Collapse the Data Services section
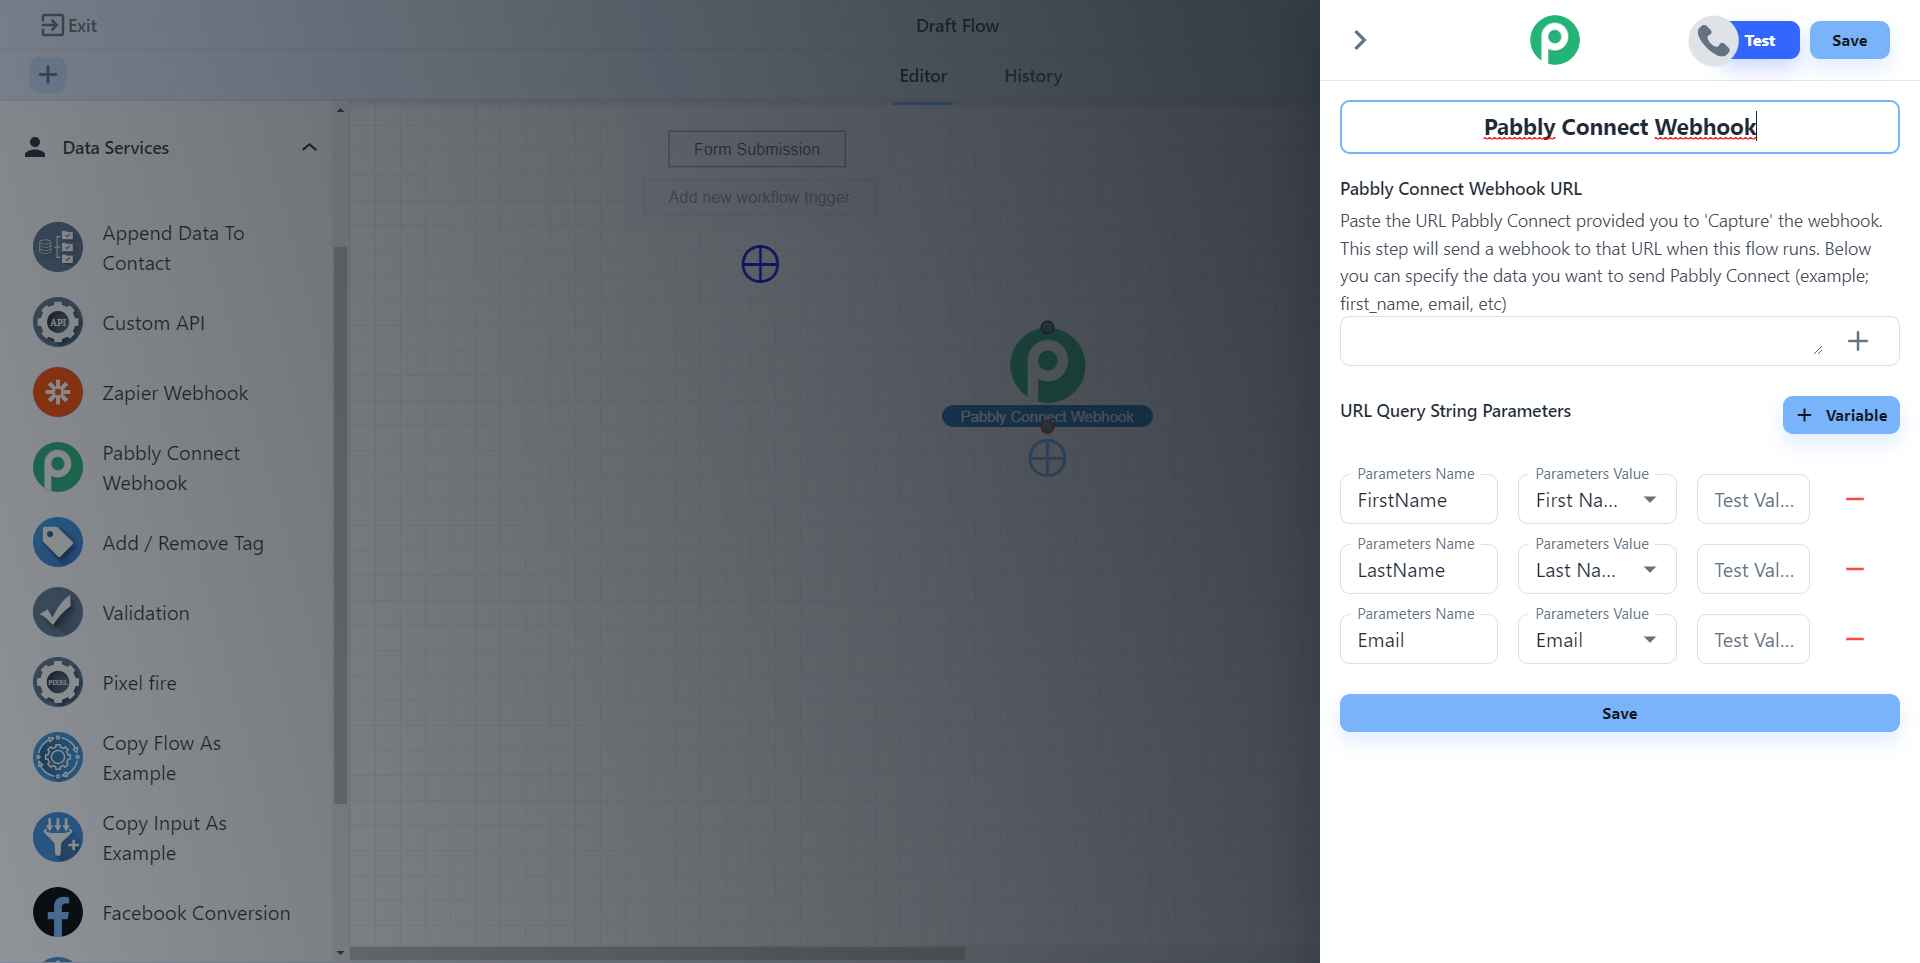1920x963 pixels. click(309, 147)
